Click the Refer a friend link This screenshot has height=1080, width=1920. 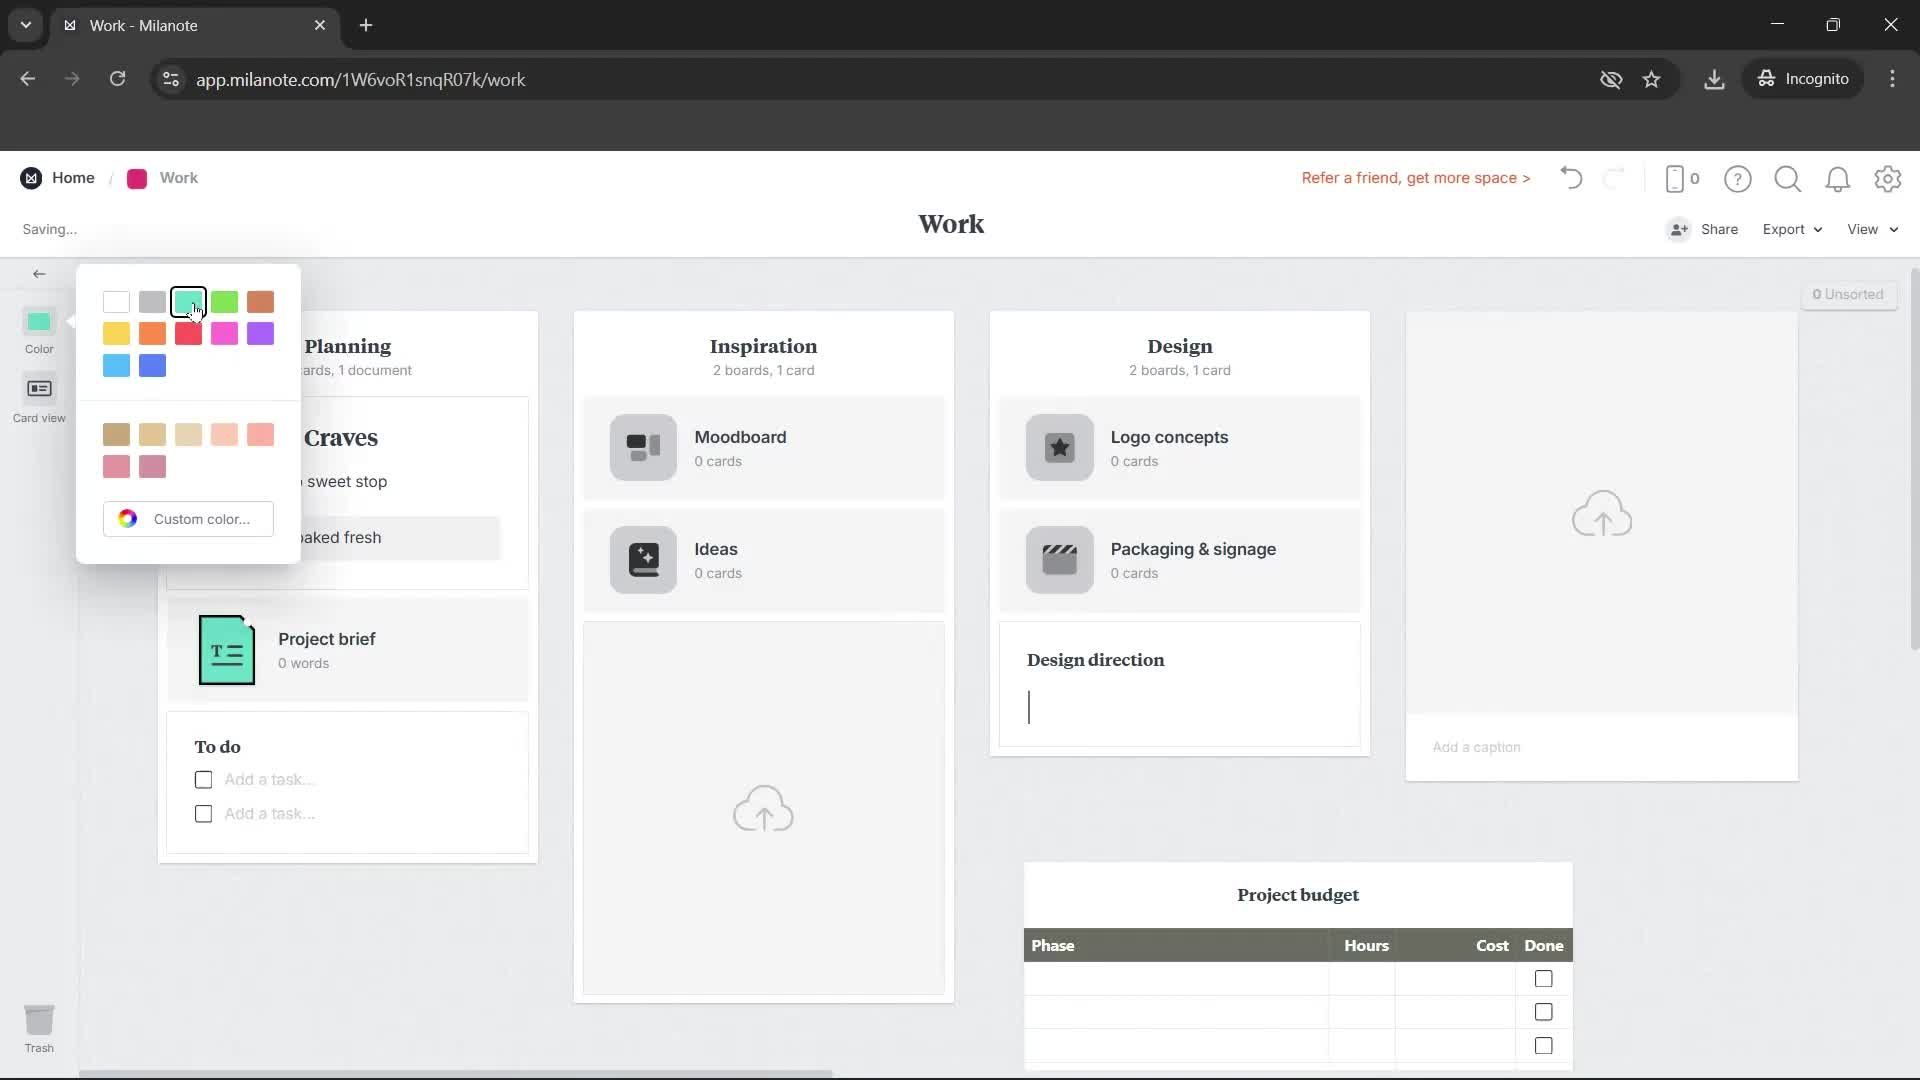coord(1416,178)
